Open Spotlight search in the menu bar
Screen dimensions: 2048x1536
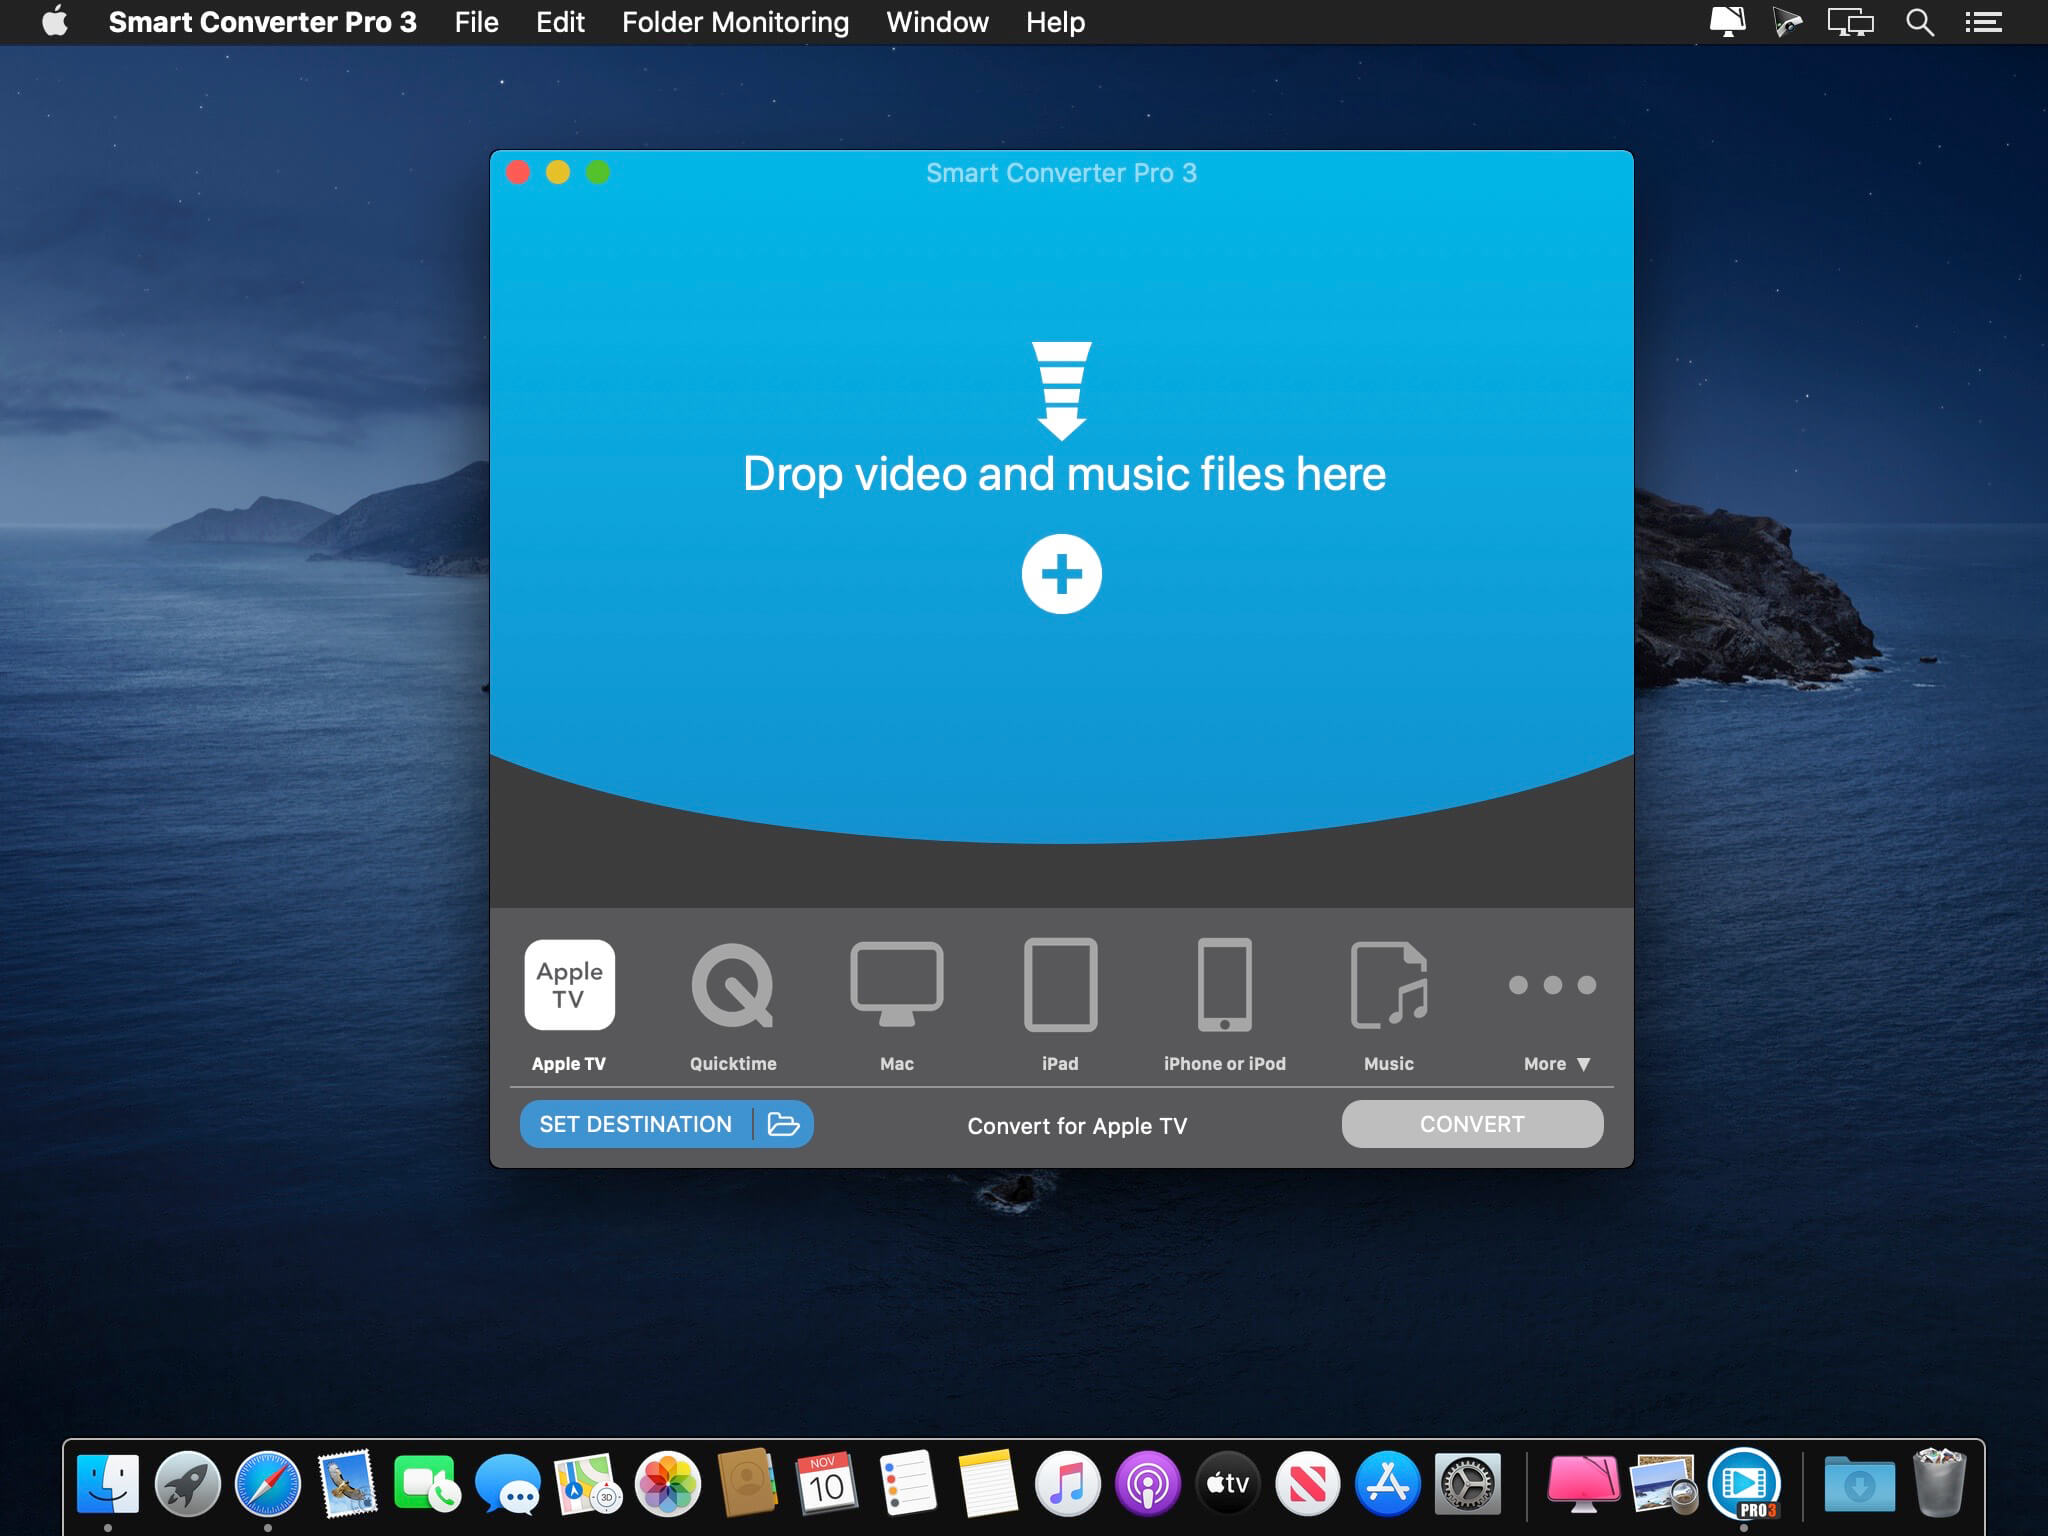(1918, 22)
